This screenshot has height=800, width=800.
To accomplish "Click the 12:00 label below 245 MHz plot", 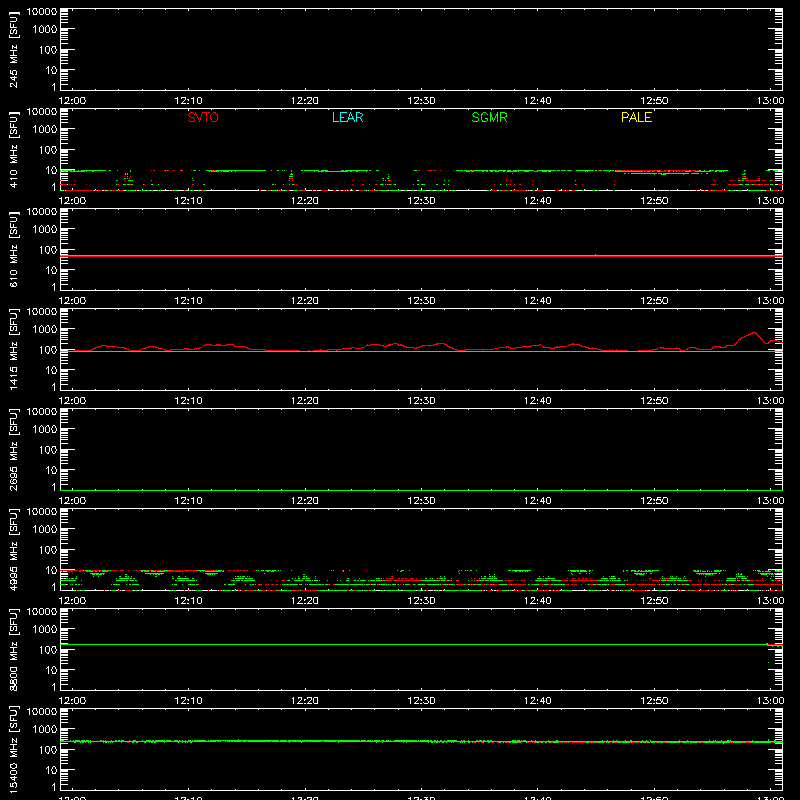I will (x=72, y=101).
